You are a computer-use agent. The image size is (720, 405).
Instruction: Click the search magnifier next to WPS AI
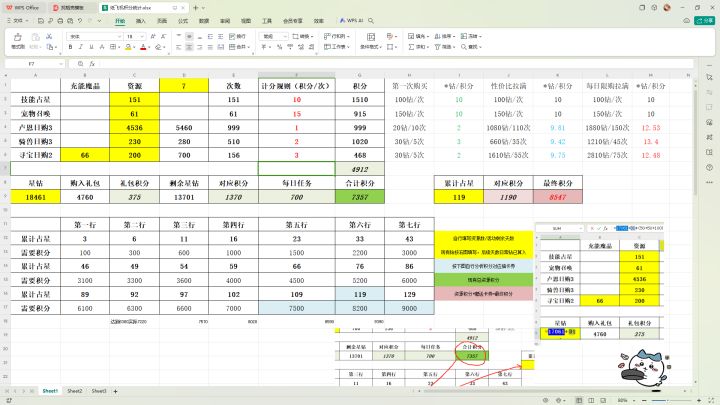pyautogui.click(x=371, y=21)
